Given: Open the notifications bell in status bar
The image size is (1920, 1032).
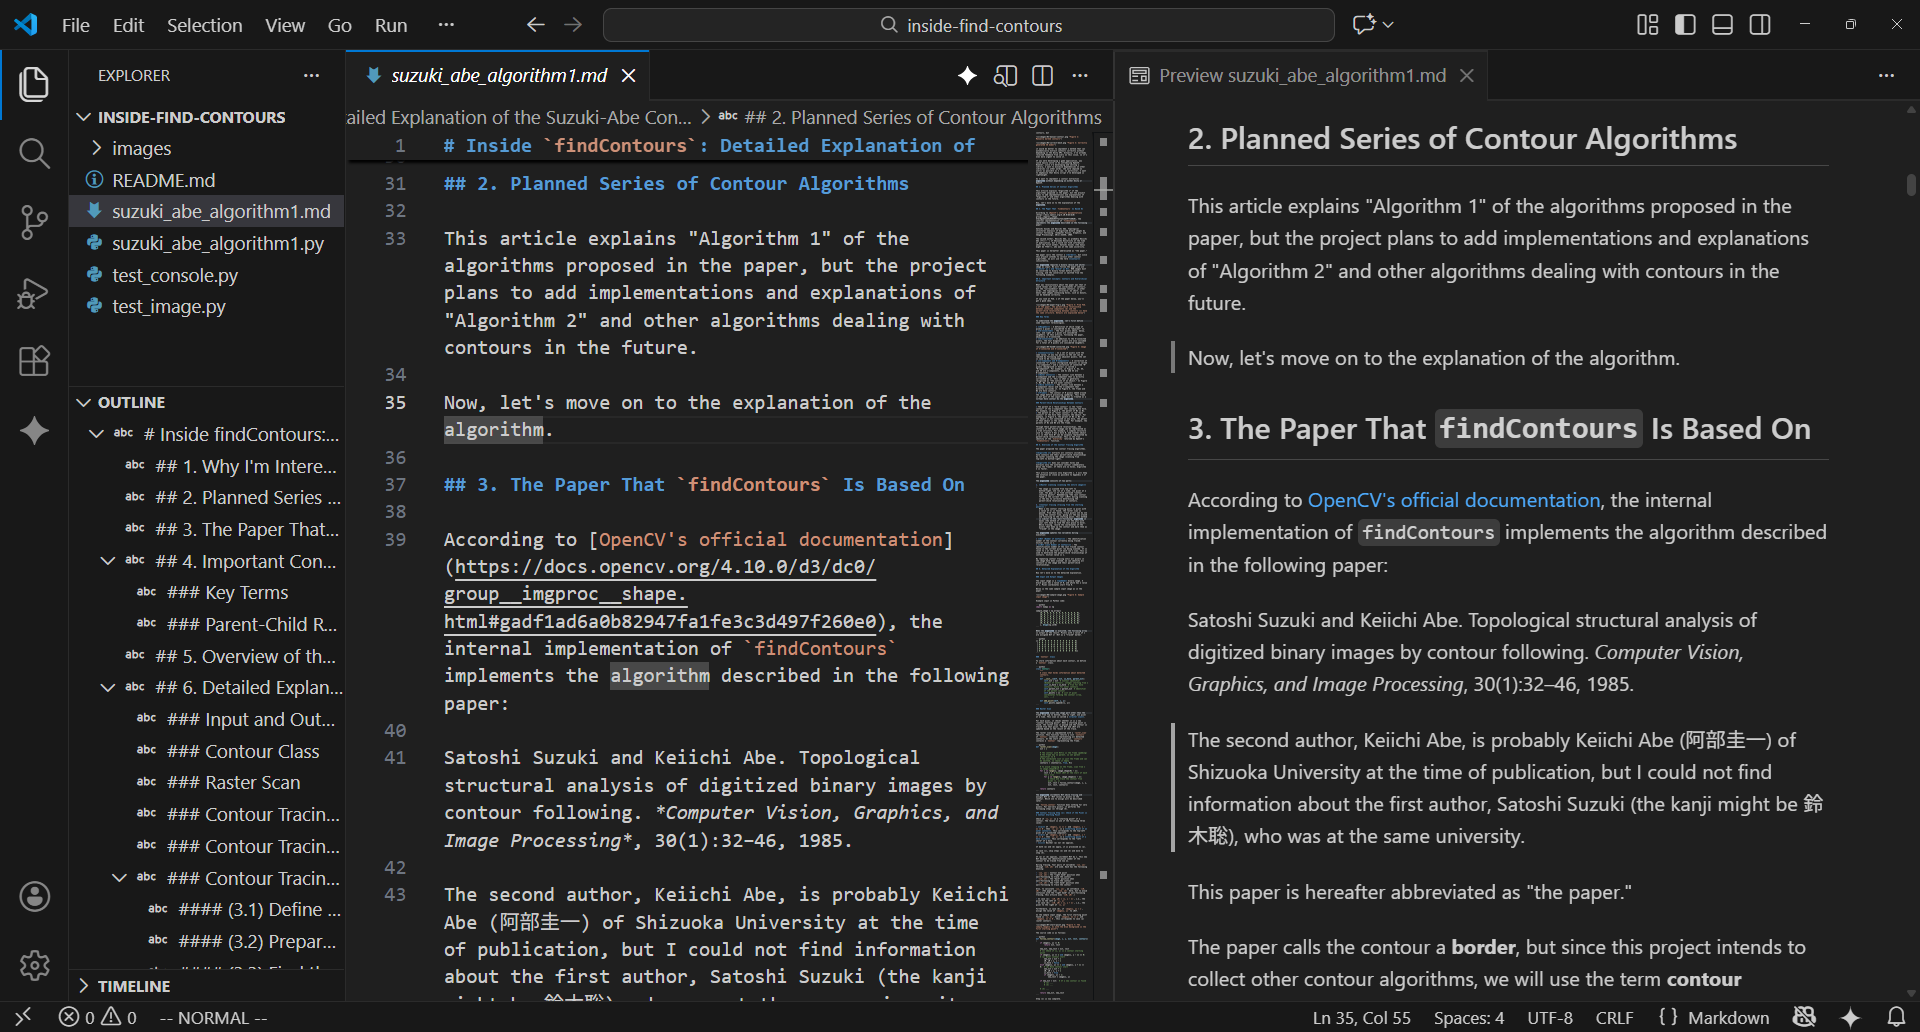Looking at the screenshot, I should click(1896, 1017).
